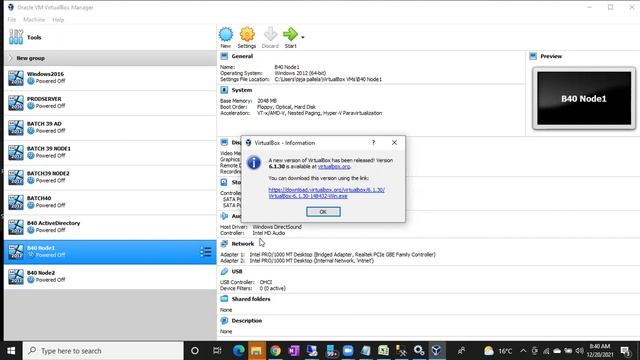Image resolution: width=640 pixels, height=360 pixels.
Task: Open File Explorer from taskbar
Action: 257,351
